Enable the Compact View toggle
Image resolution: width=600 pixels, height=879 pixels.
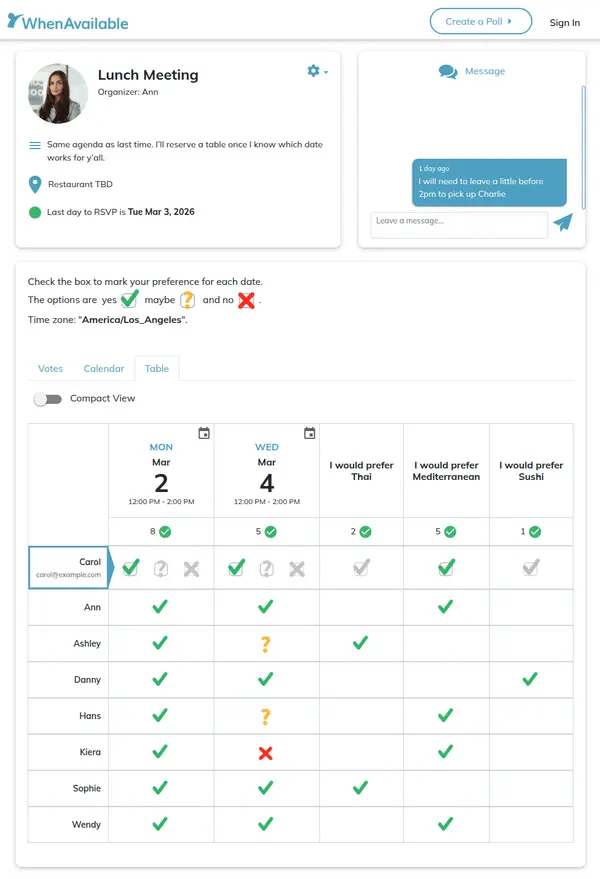[48, 398]
